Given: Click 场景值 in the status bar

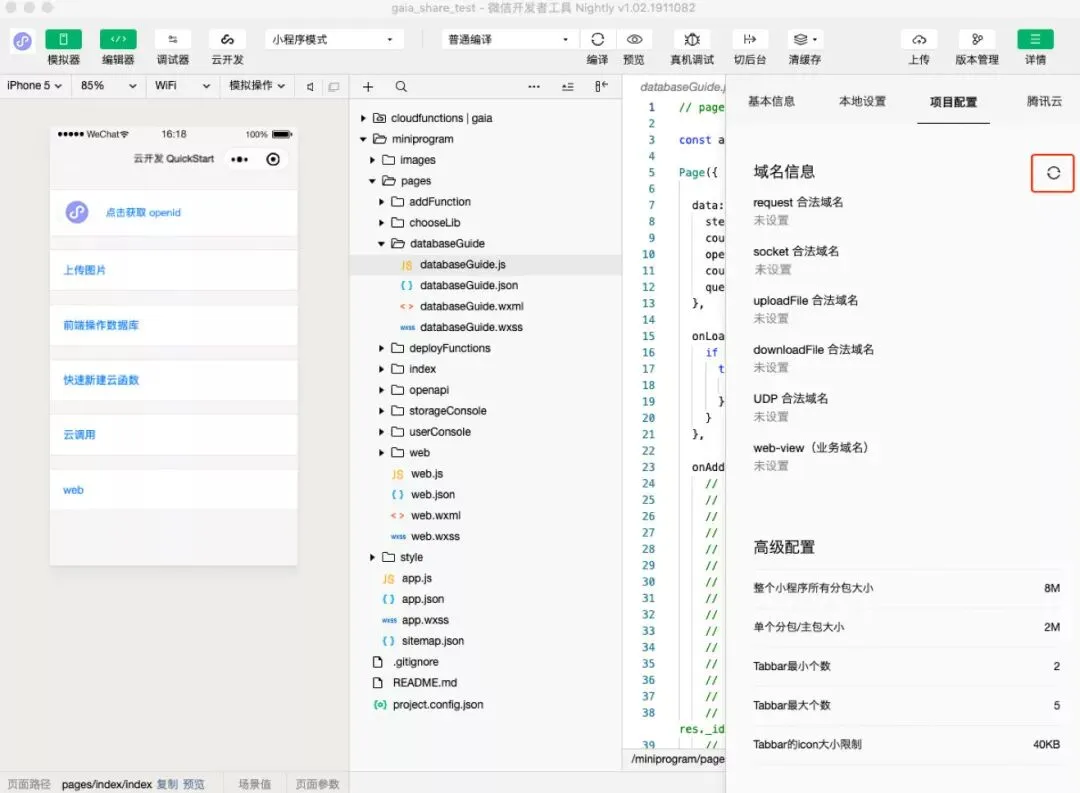Looking at the screenshot, I should (254, 784).
